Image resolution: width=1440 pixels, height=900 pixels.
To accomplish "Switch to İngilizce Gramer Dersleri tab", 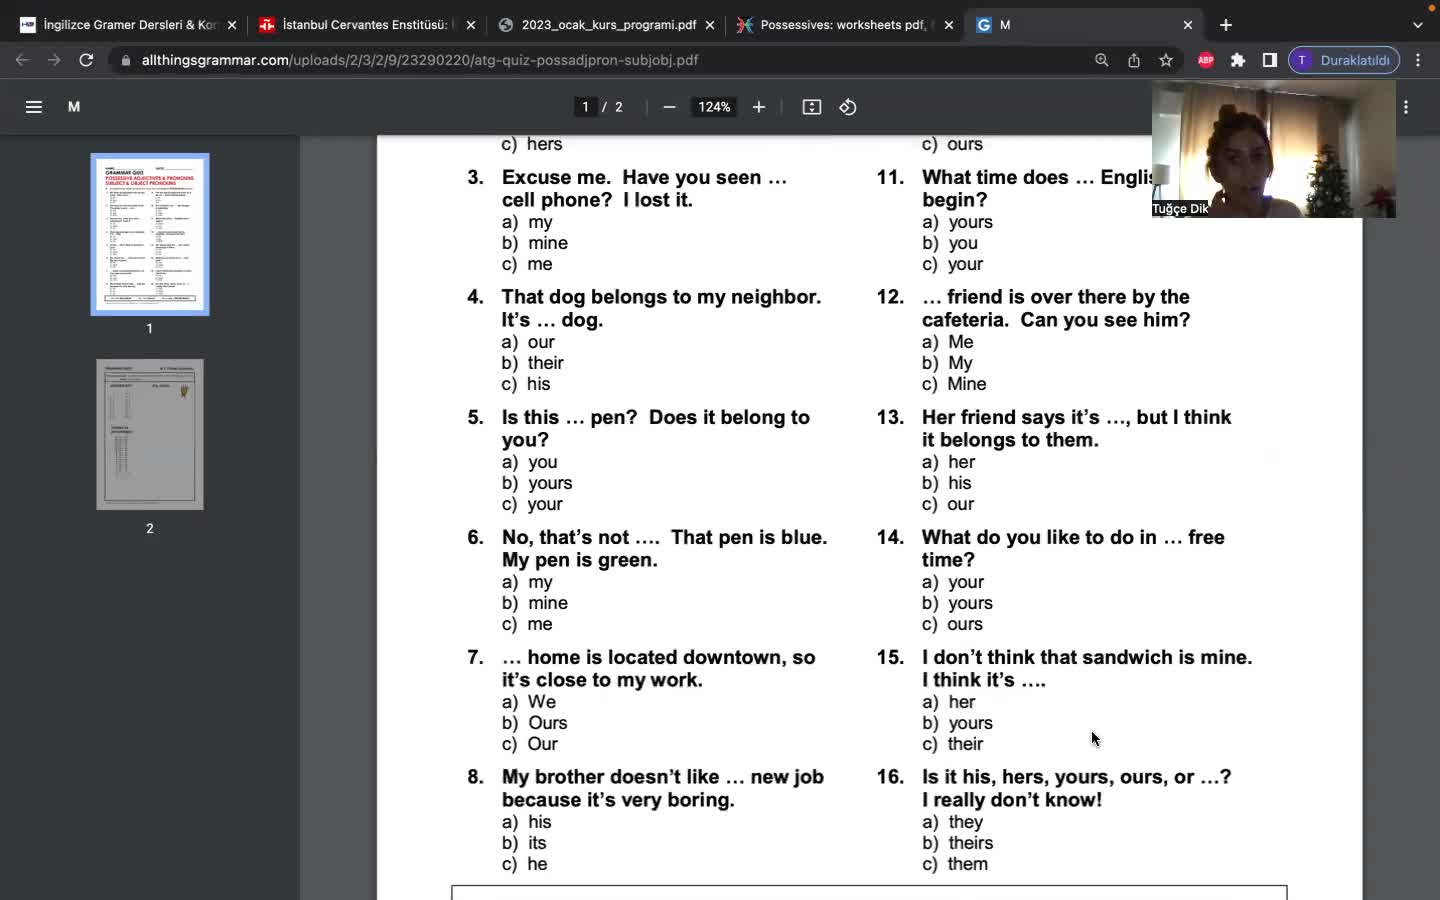I will (x=130, y=25).
